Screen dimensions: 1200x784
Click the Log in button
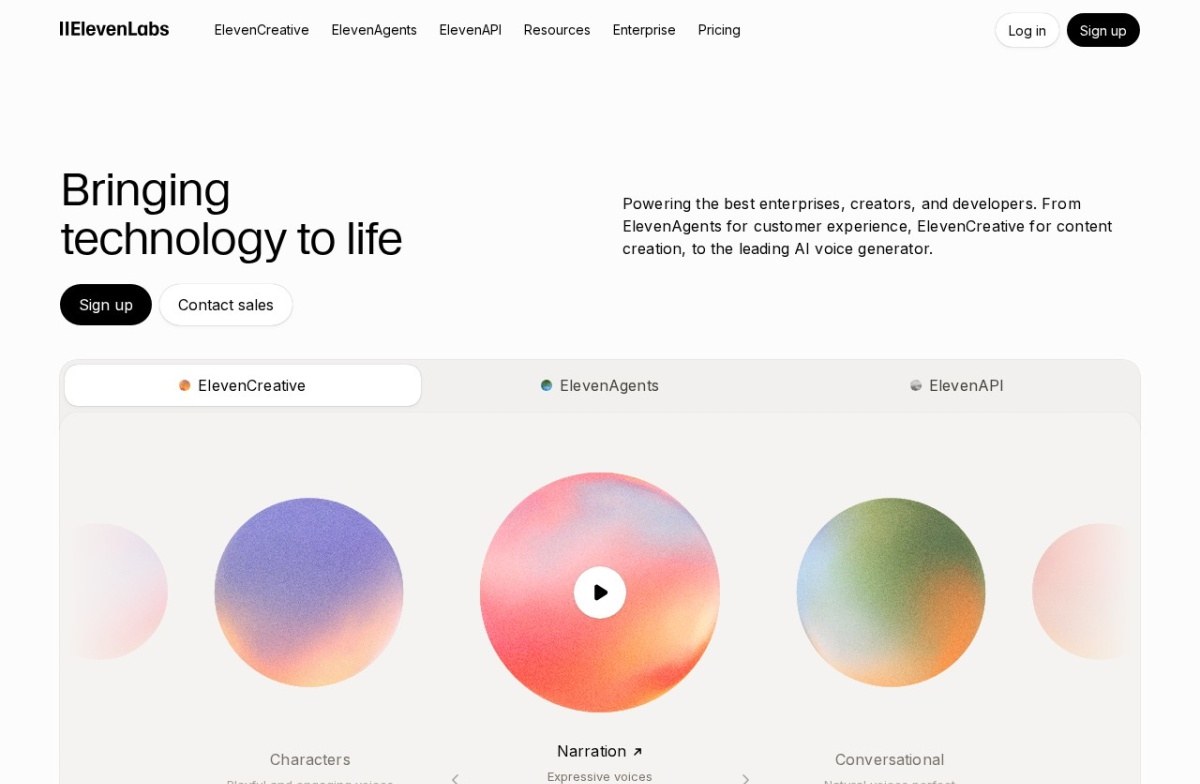pos(1027,30)
